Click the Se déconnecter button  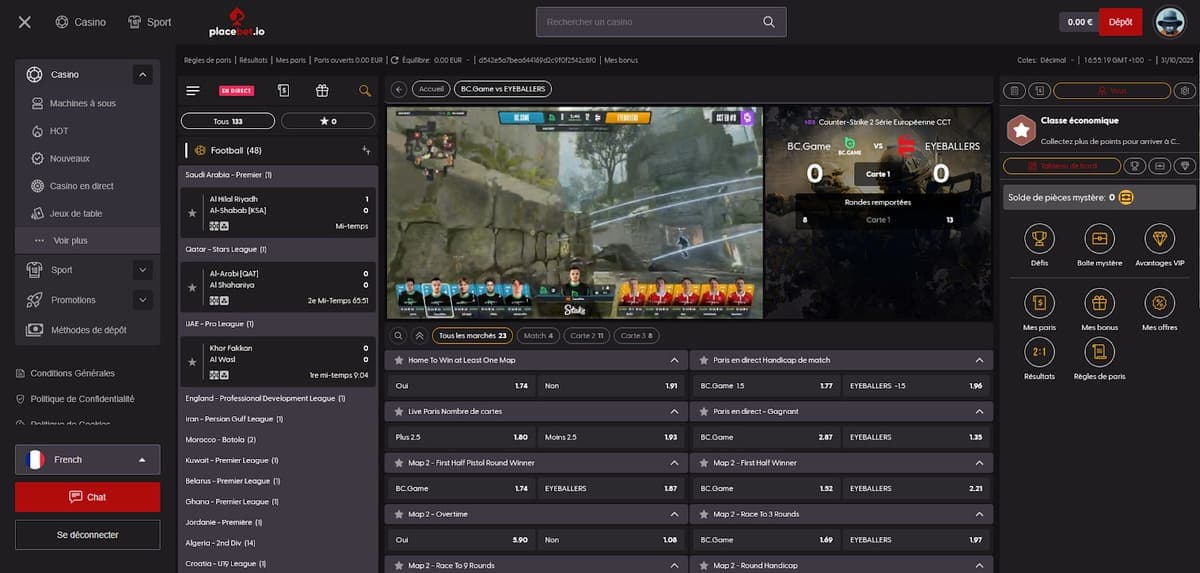coord(87,535)
